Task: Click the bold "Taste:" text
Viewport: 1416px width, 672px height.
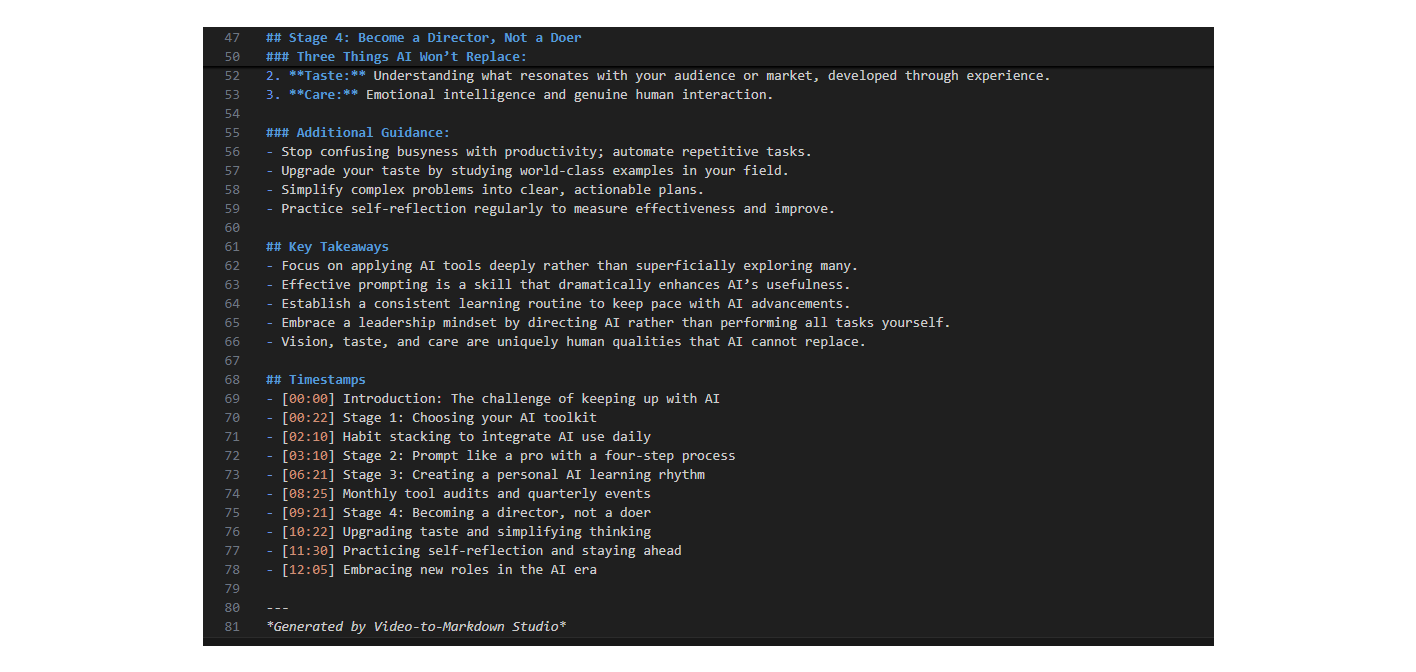Action: tap(327, 76)
